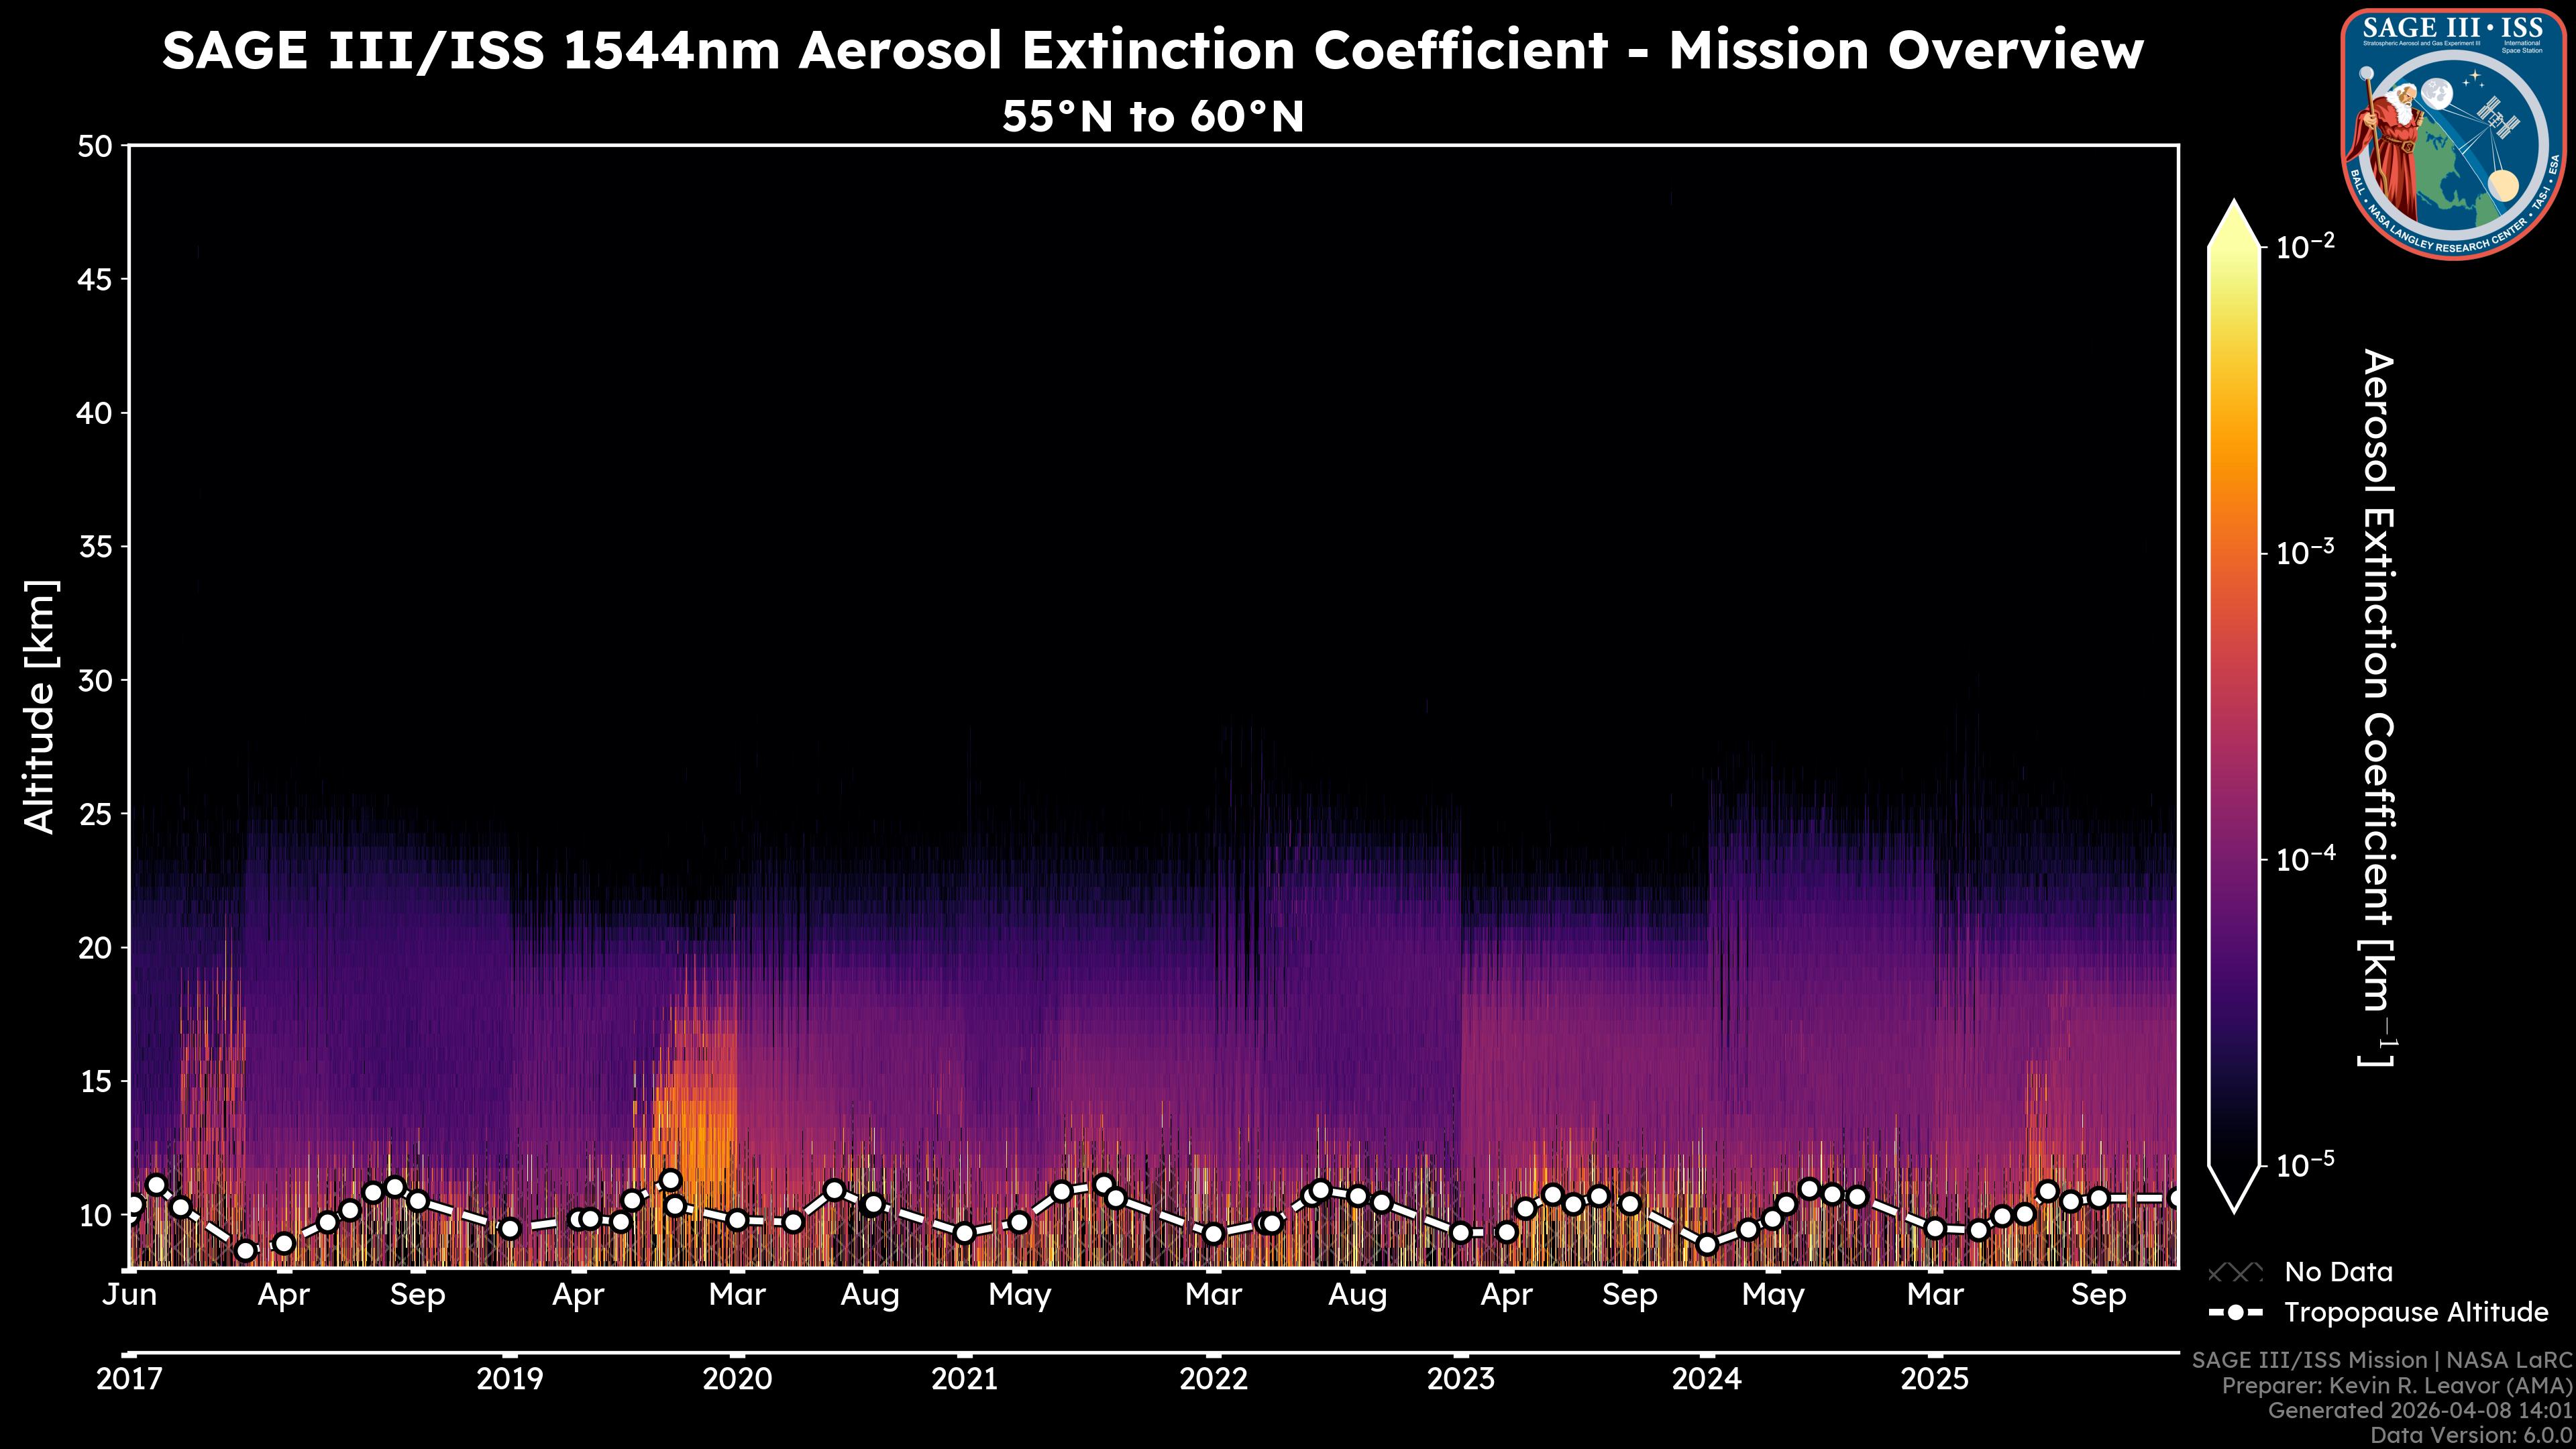
Task: Click the highest tropopause marker near early 2020
Action: [x=670, y=1180]
